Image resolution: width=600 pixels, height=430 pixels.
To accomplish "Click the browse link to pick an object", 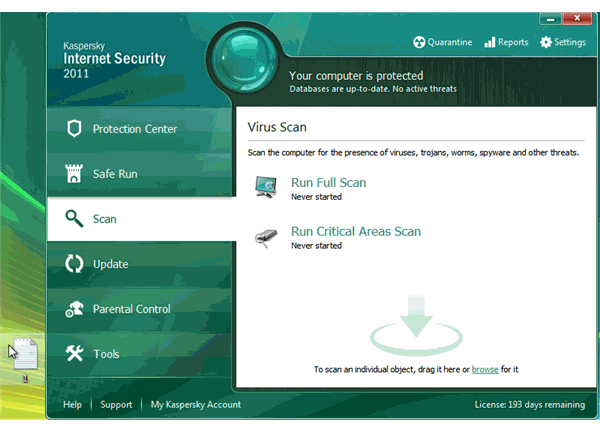I will [x=485, y=370].
